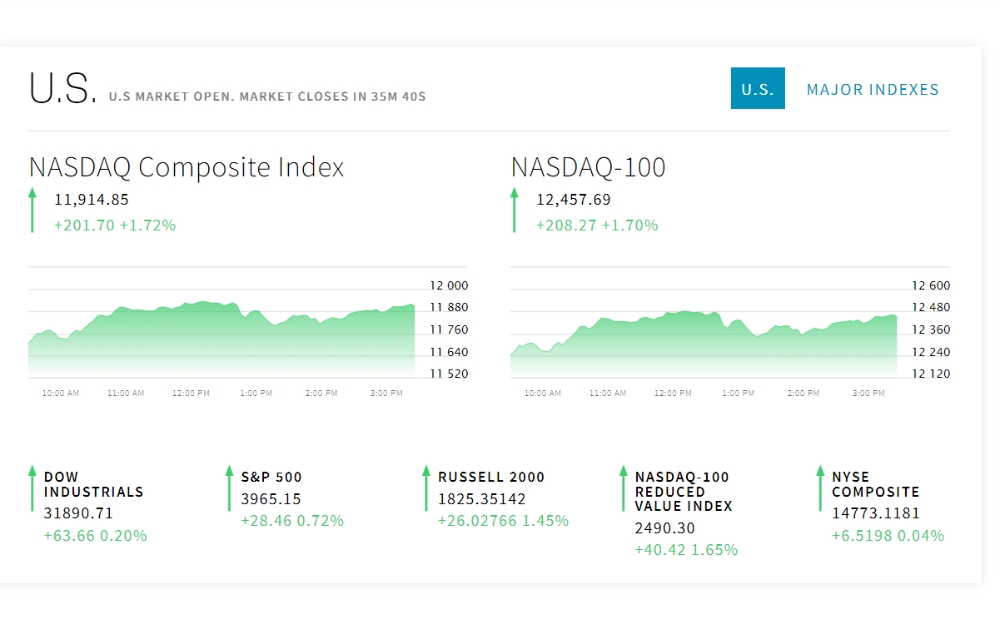Image resolution: width=1000 pixels, height=629 pixels.
Task: Open NASDAQ-100 Reduced Value Index link
Action: click(x=684, y=491)
